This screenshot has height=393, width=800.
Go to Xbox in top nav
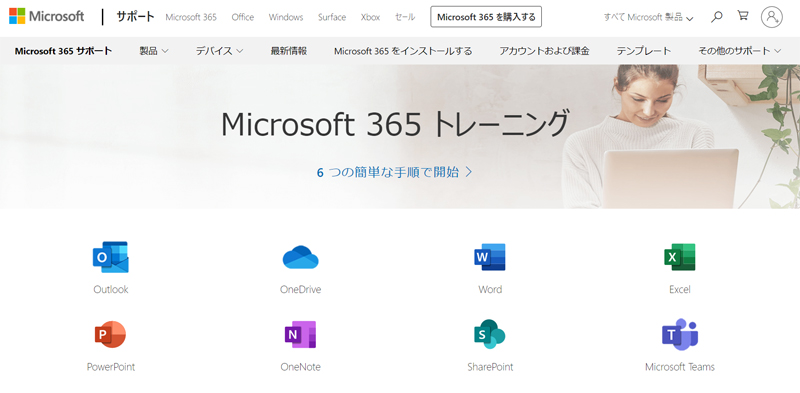[x=370, y=17]
